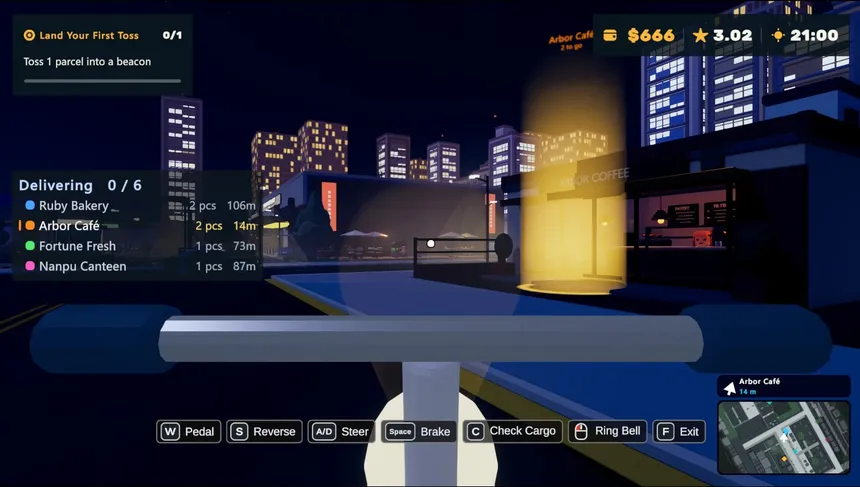Click the A/D key icon for Steer

(x=324, y=432)
